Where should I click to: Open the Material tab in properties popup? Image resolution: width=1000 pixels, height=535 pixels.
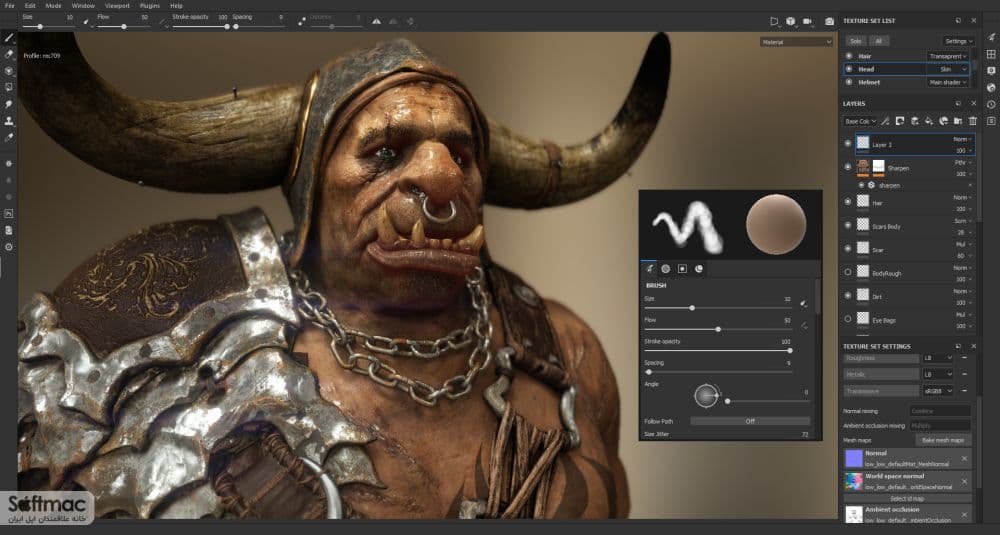click(699, 268)
